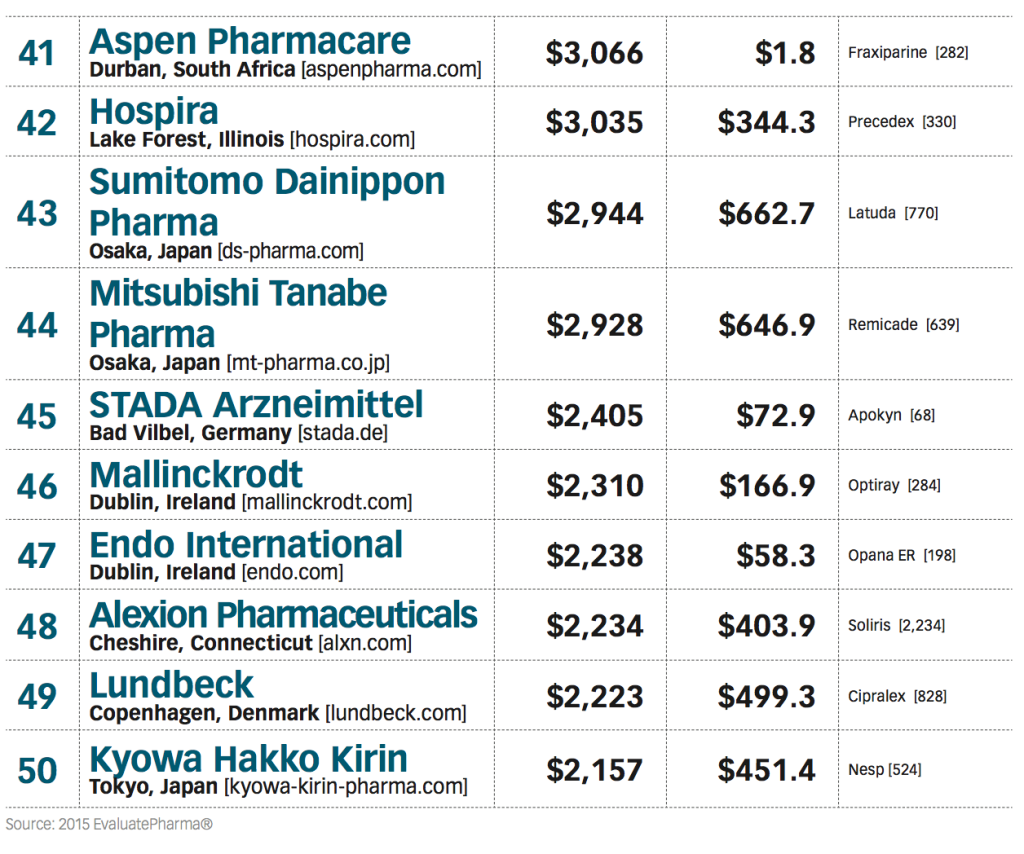Select the Remicade [639] product entry
This screenshot has height=854, width=1024.
pos(903,325)
